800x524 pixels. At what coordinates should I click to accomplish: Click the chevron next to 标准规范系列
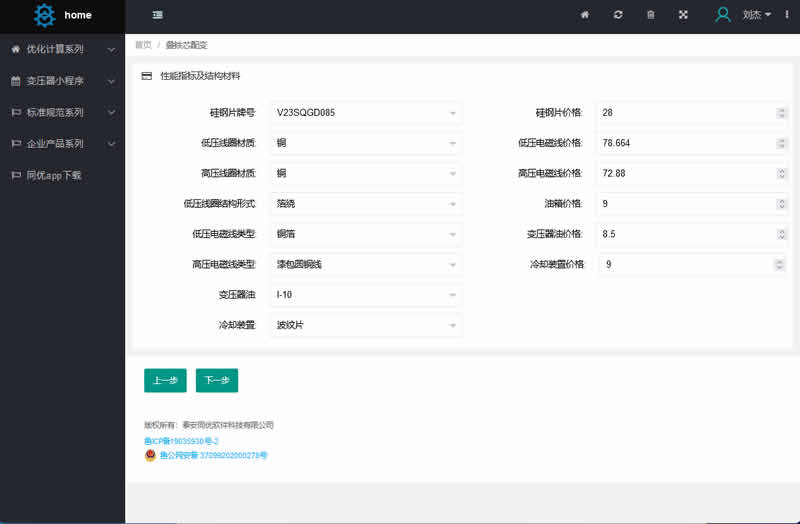click(x=111, y=113)
